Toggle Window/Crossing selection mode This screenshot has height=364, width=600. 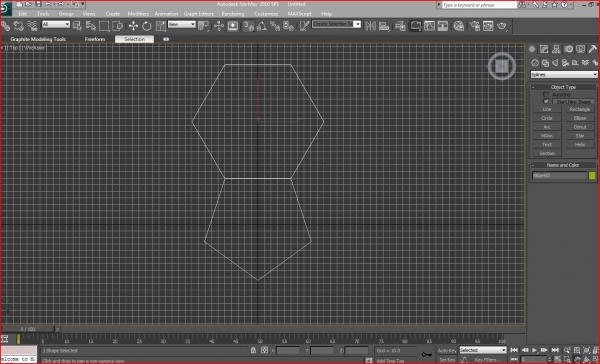(117, 26)
